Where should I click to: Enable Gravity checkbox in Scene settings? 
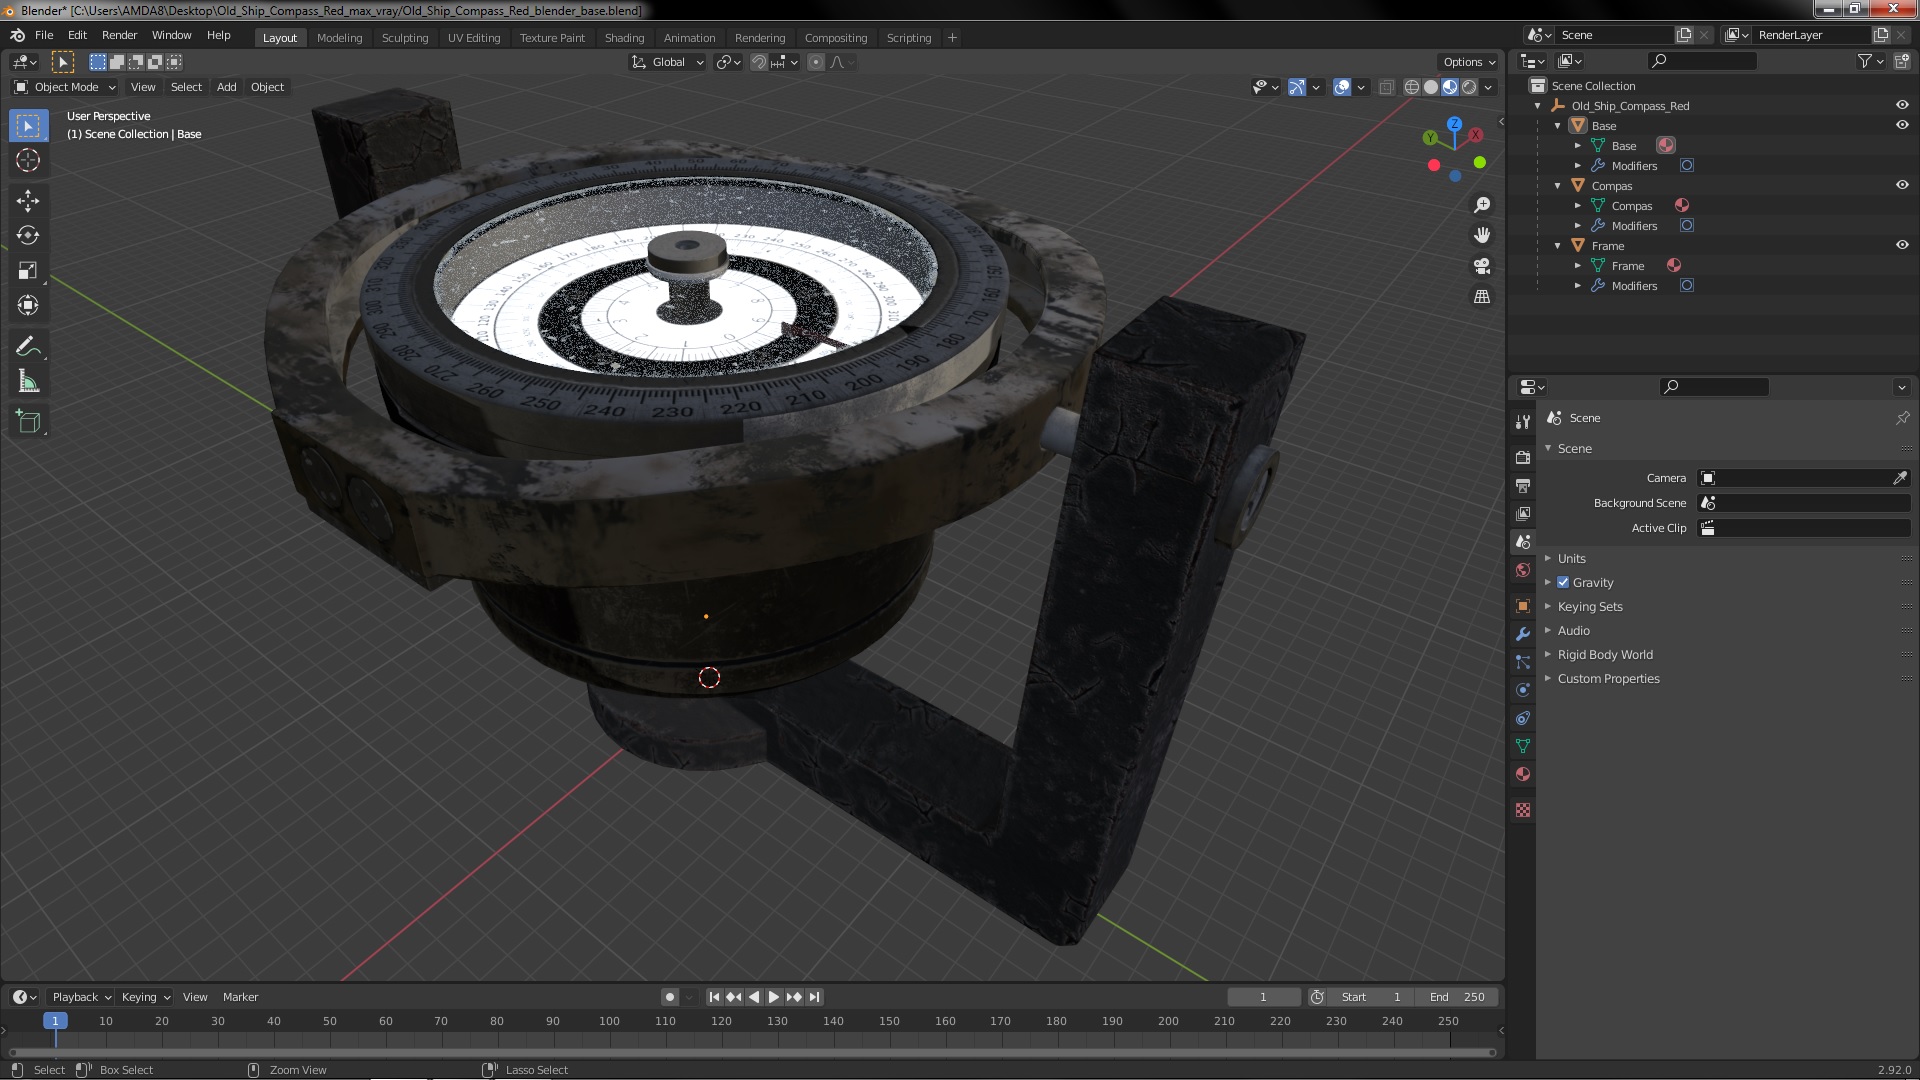[1564, 582]
